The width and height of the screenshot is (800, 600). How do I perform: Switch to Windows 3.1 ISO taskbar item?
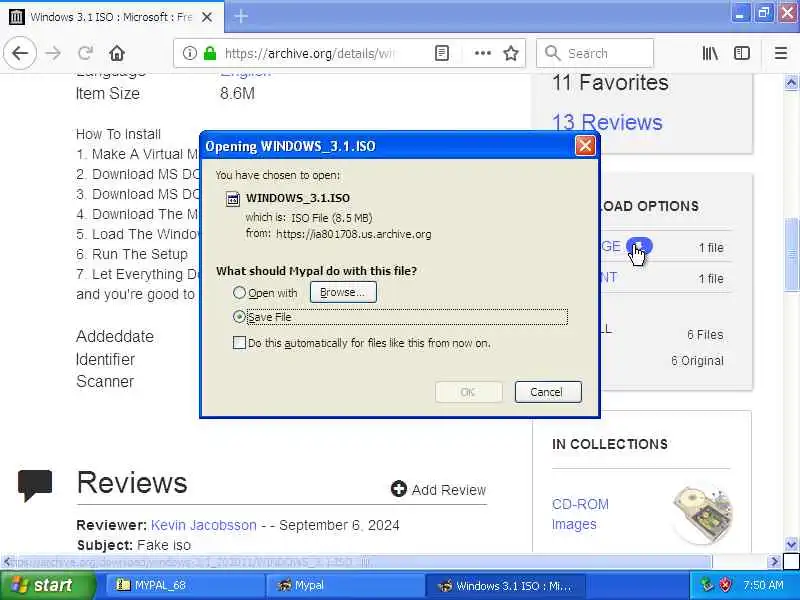pos(505,585)
